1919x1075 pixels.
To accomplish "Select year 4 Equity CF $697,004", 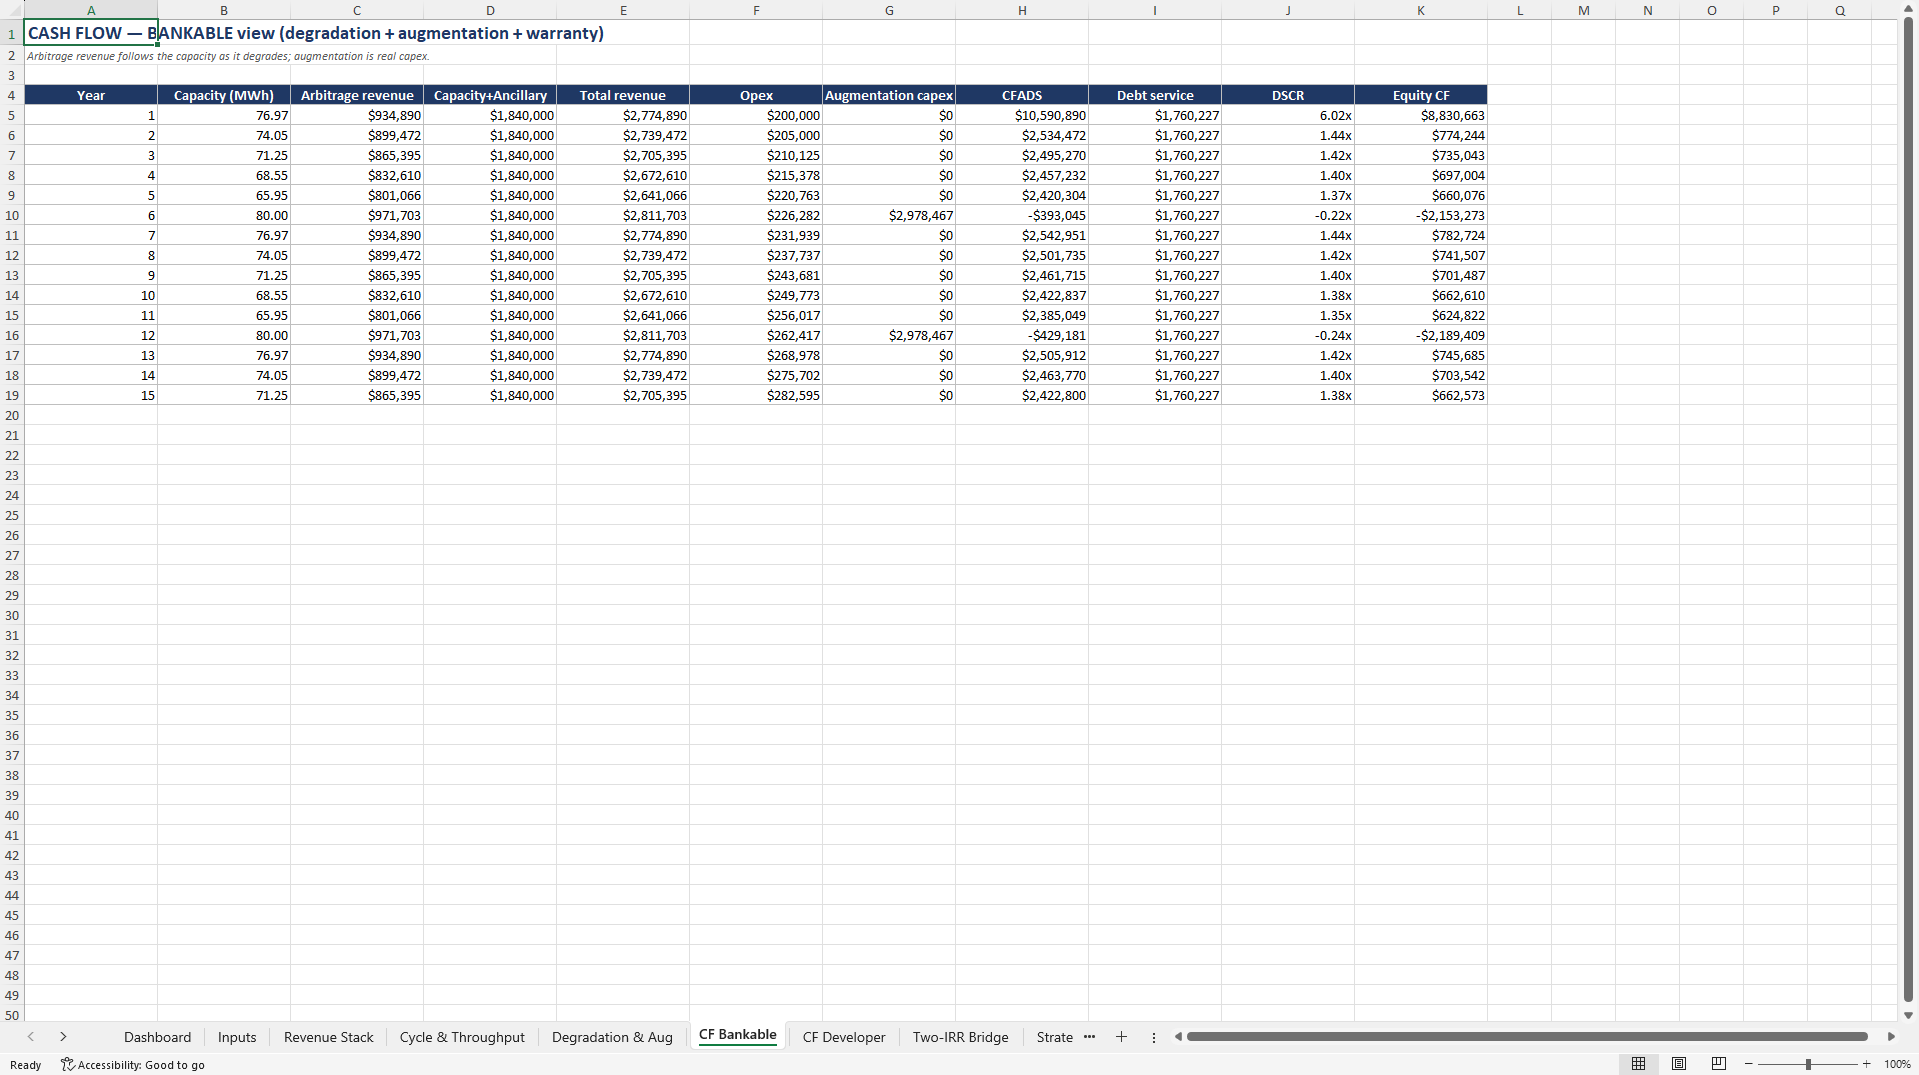I will point(1421,175).
